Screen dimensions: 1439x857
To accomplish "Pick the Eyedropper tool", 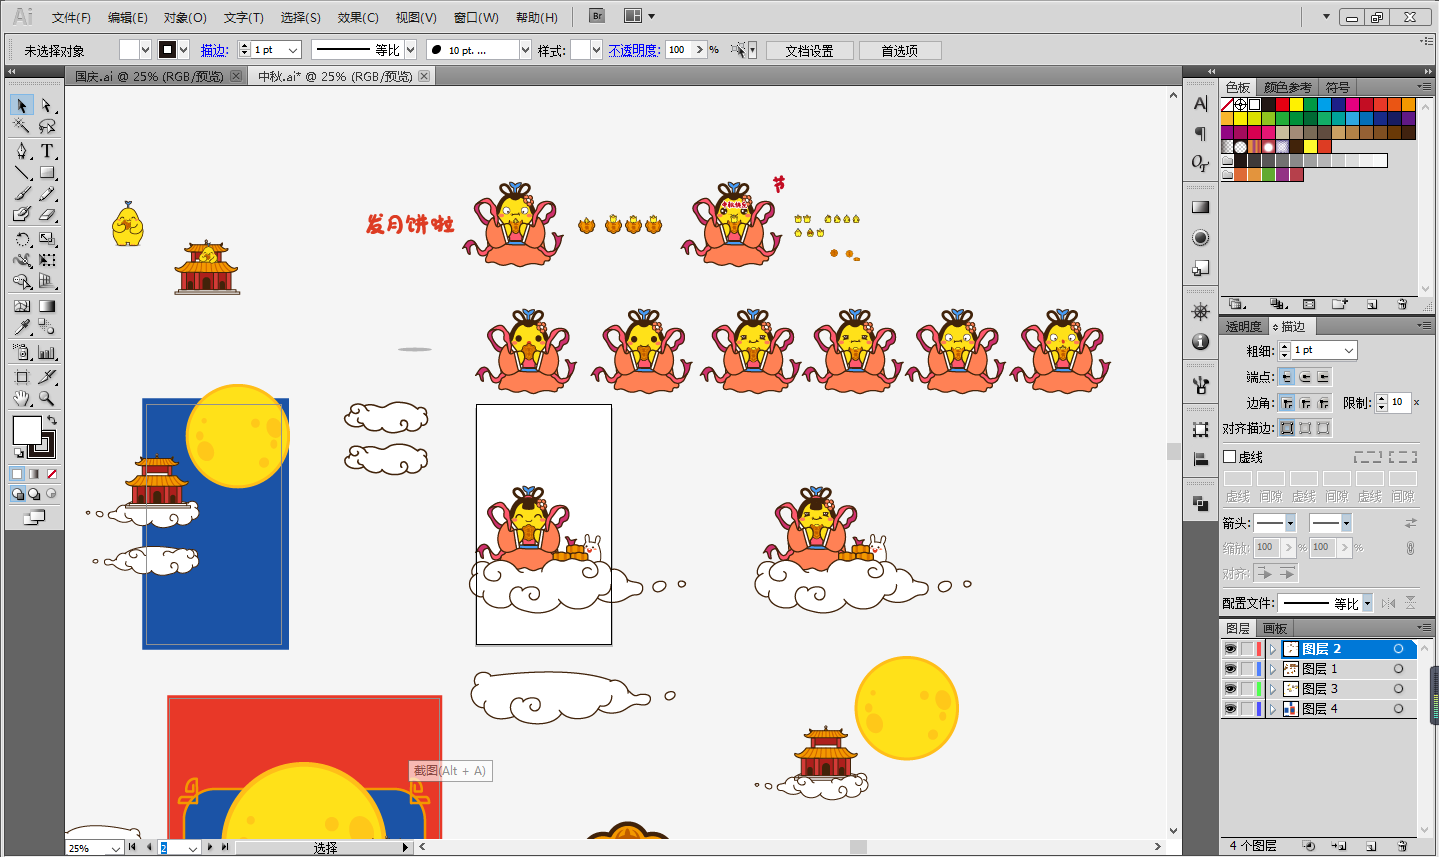I will 22,327.
